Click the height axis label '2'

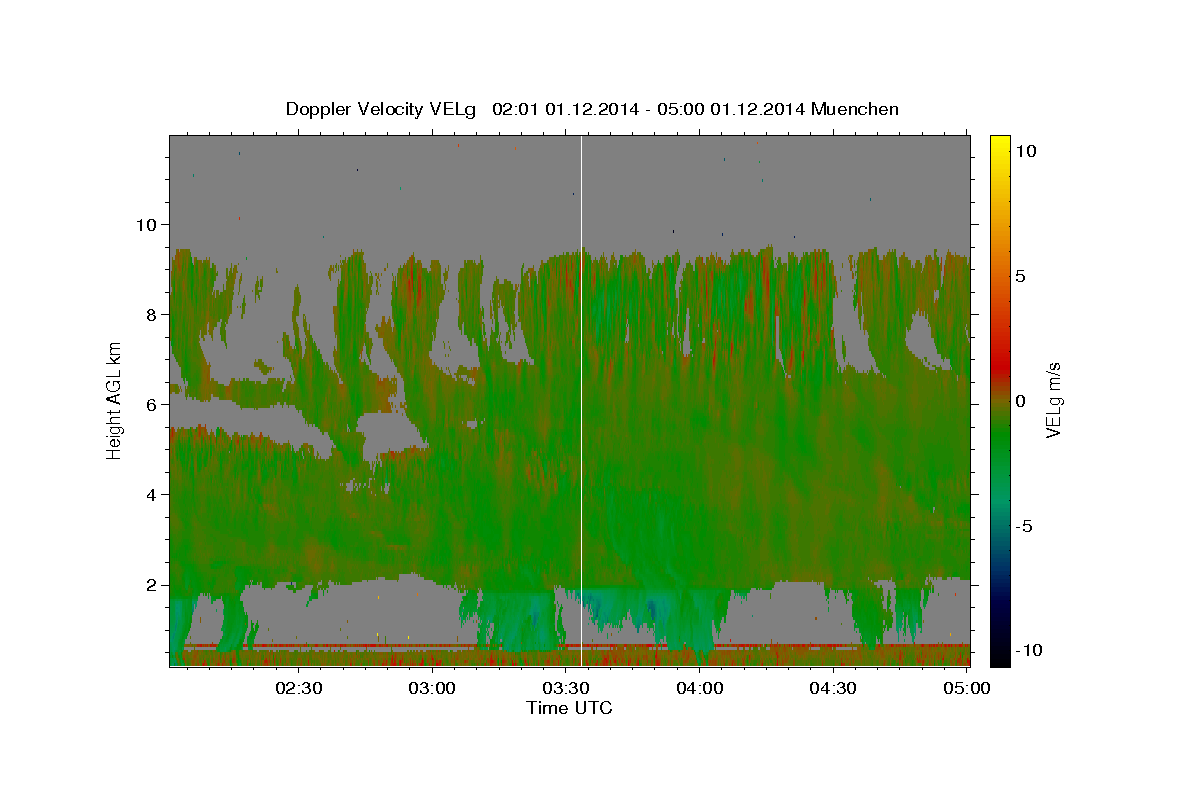click(150, 584)
